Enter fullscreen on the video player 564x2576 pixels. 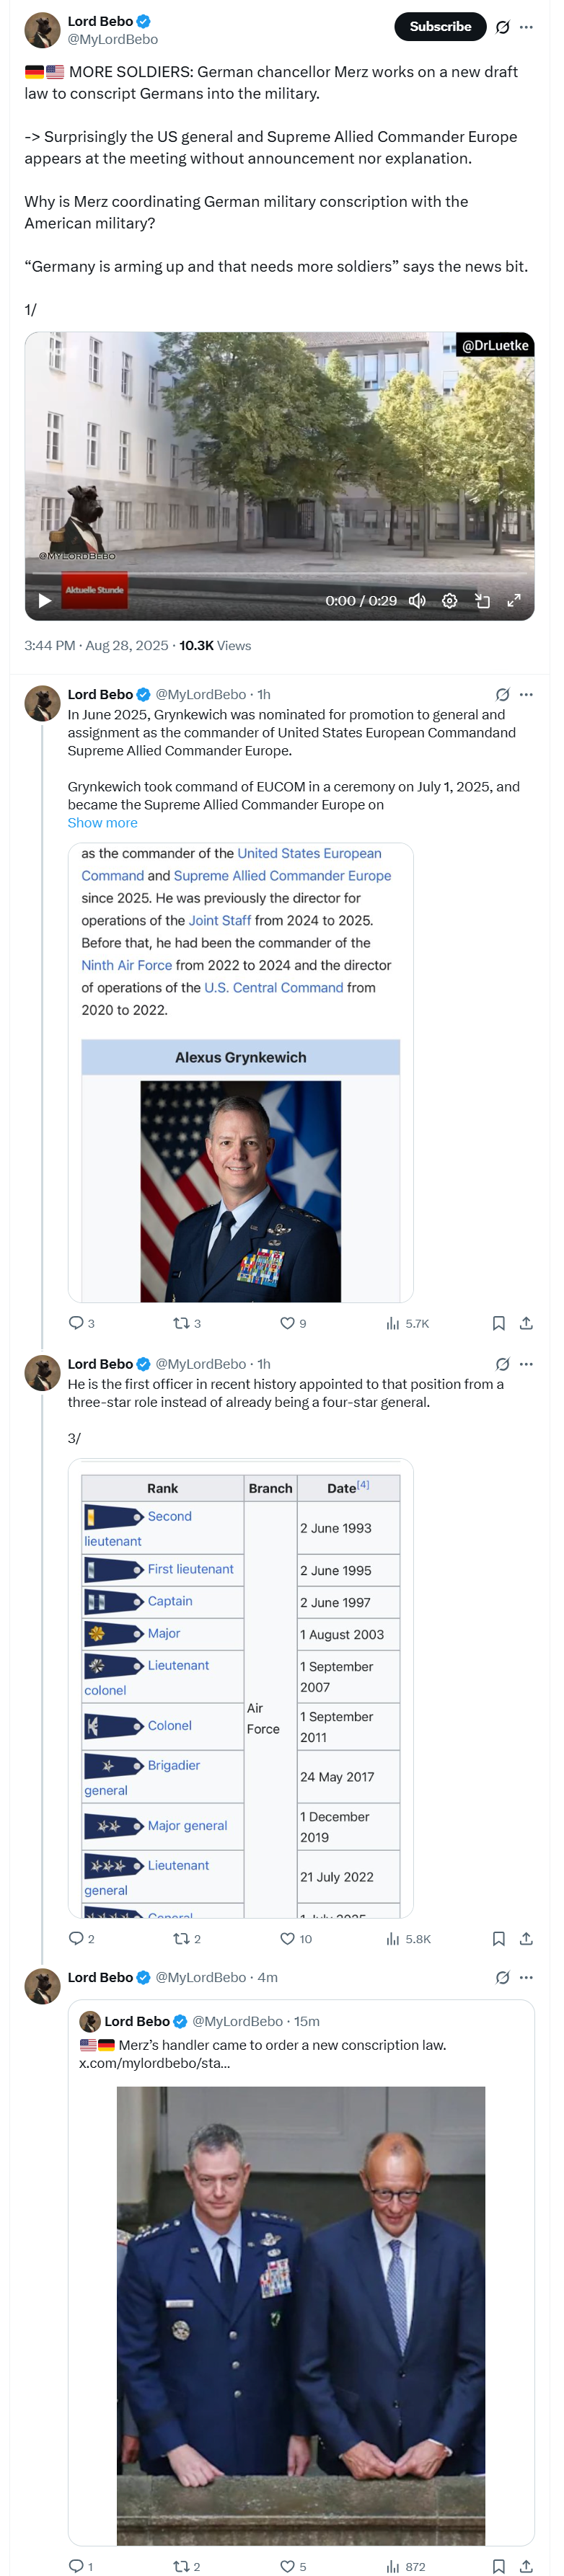tap(514, 600)
